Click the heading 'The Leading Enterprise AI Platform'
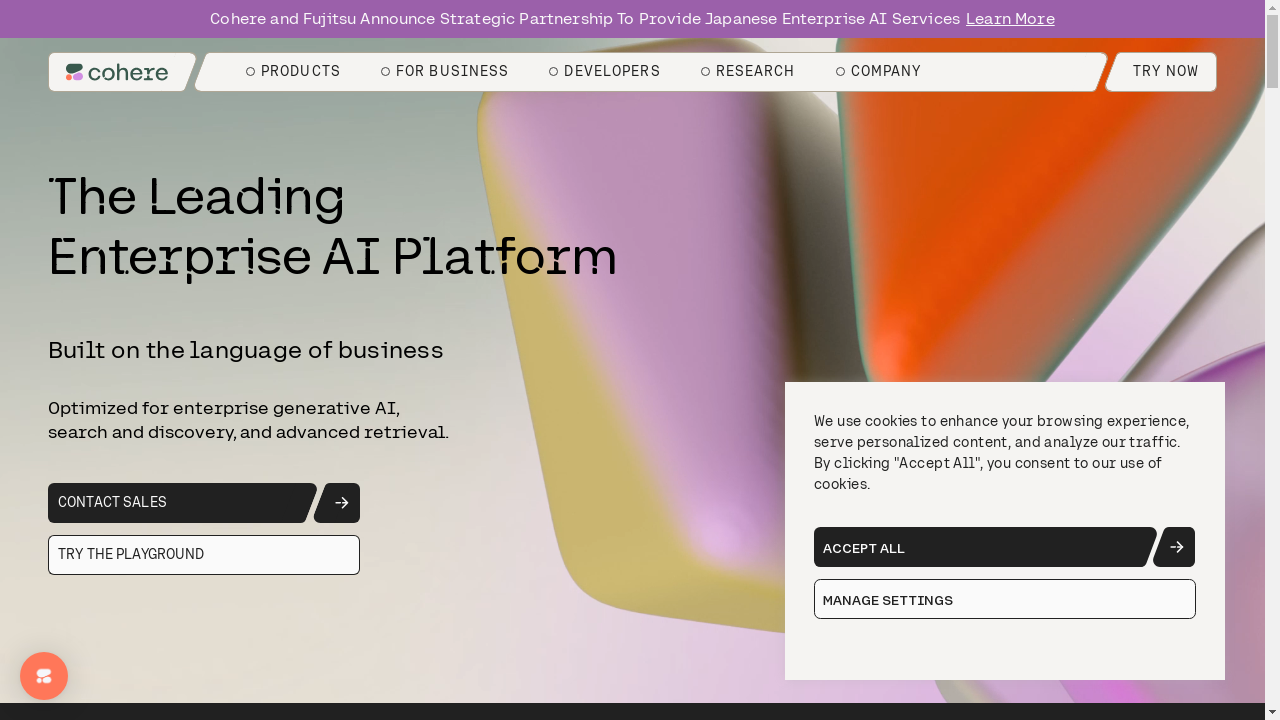 click(332, 227)
